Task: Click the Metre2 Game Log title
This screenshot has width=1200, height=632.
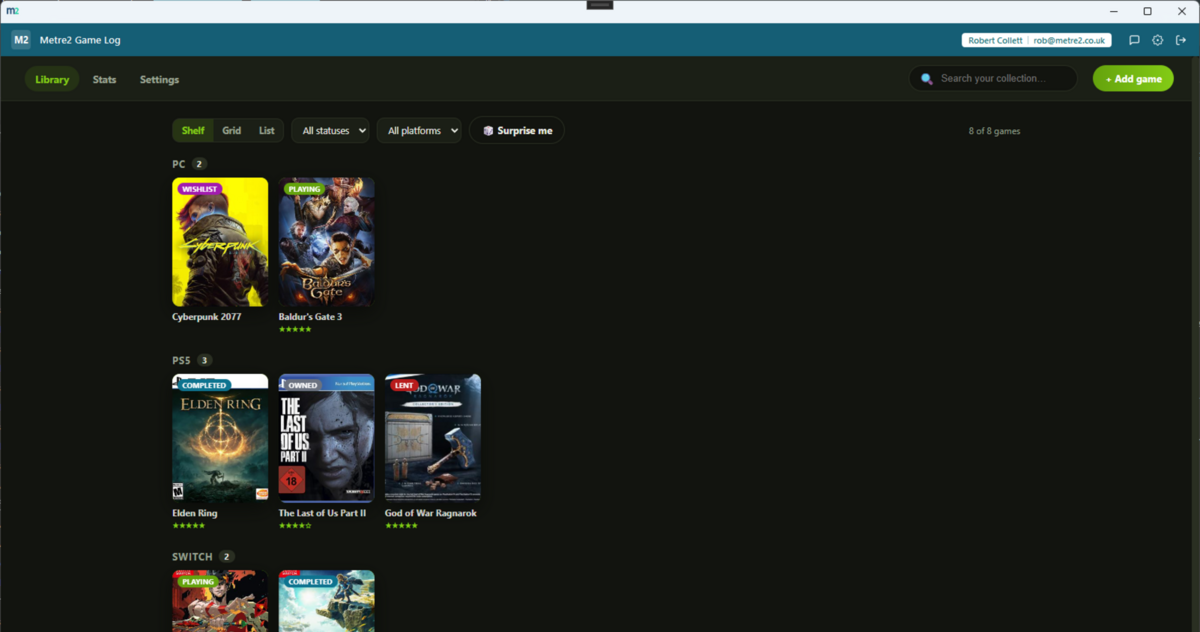Action: [x=80, y=40]
